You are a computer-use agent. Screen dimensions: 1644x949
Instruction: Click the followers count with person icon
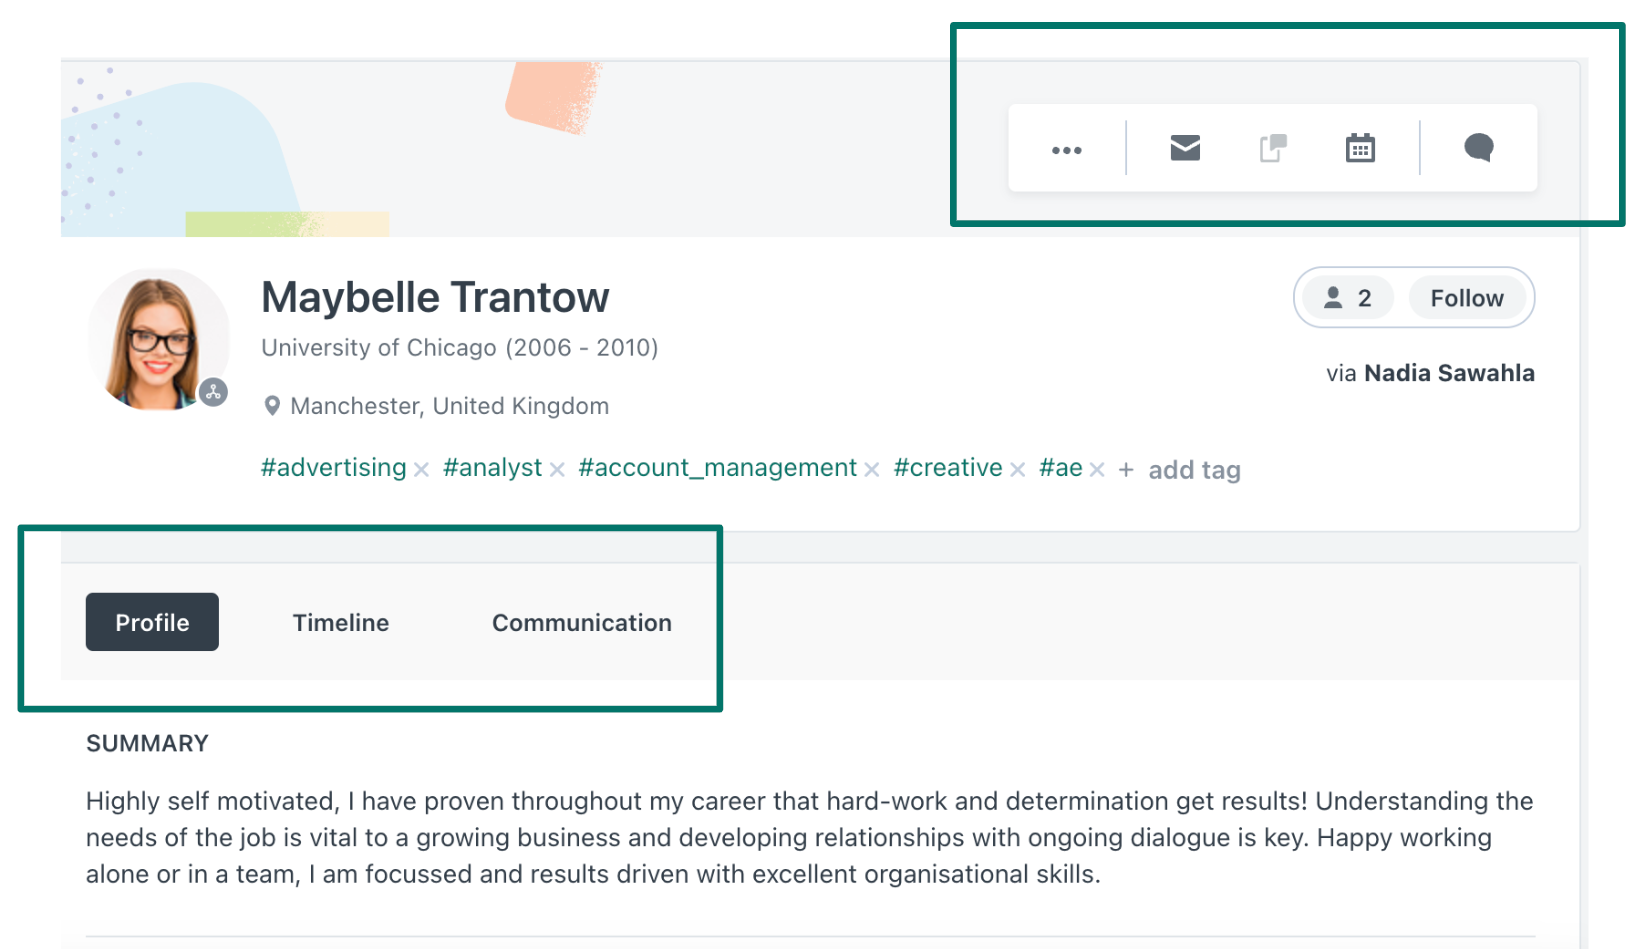pyautogui.click(x=1348, y=298)
